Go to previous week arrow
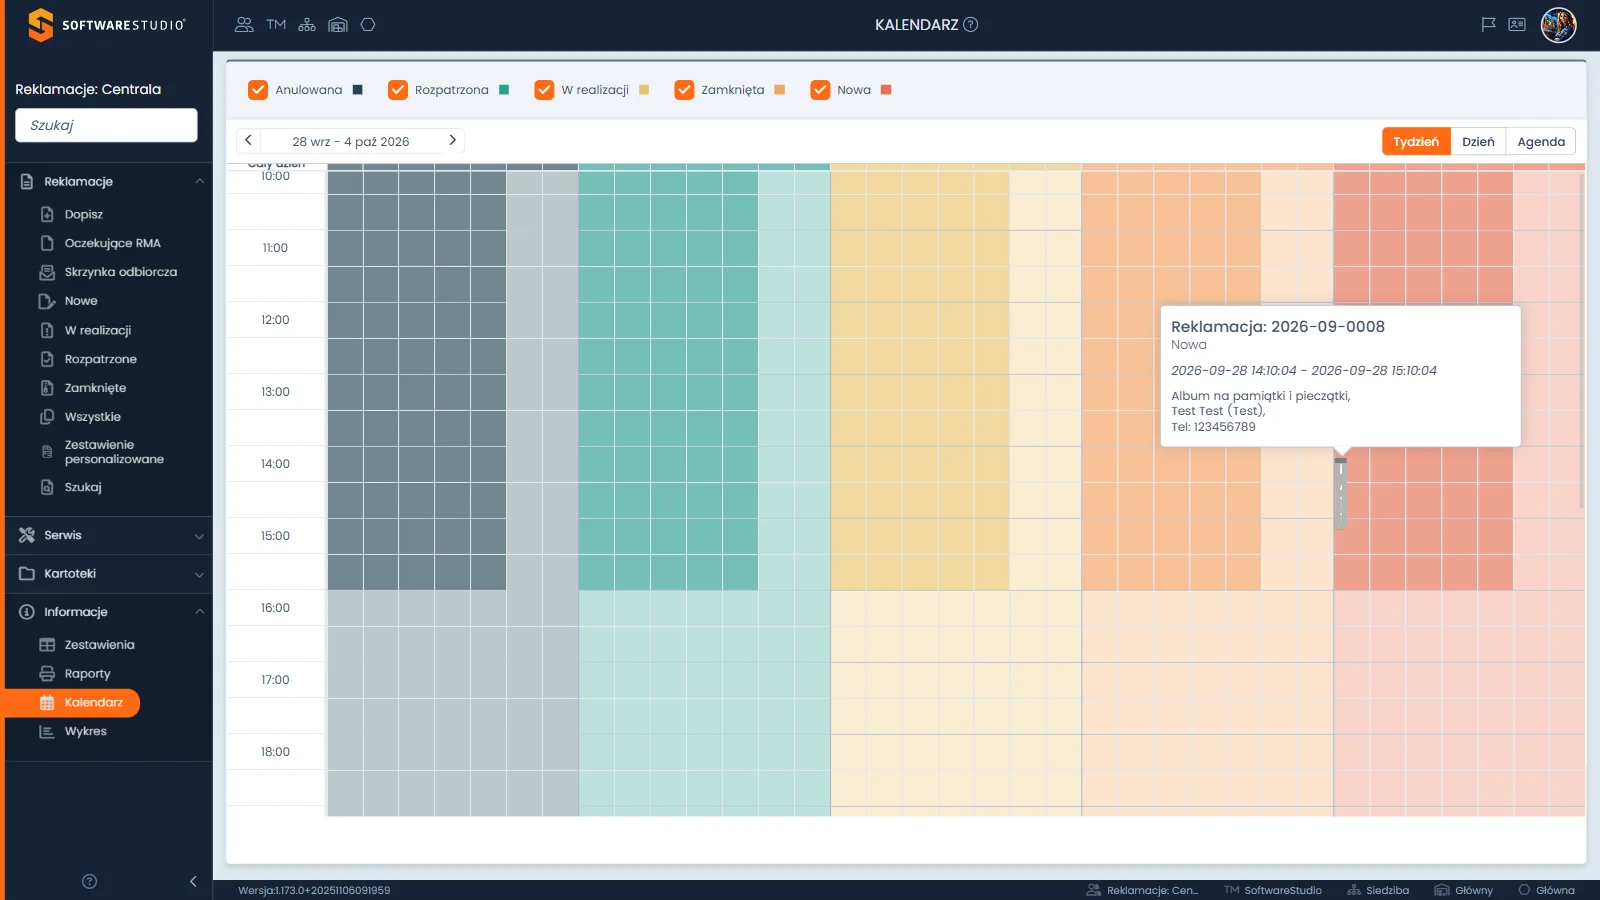This screenshot has width=1600, height=900. 248,141
